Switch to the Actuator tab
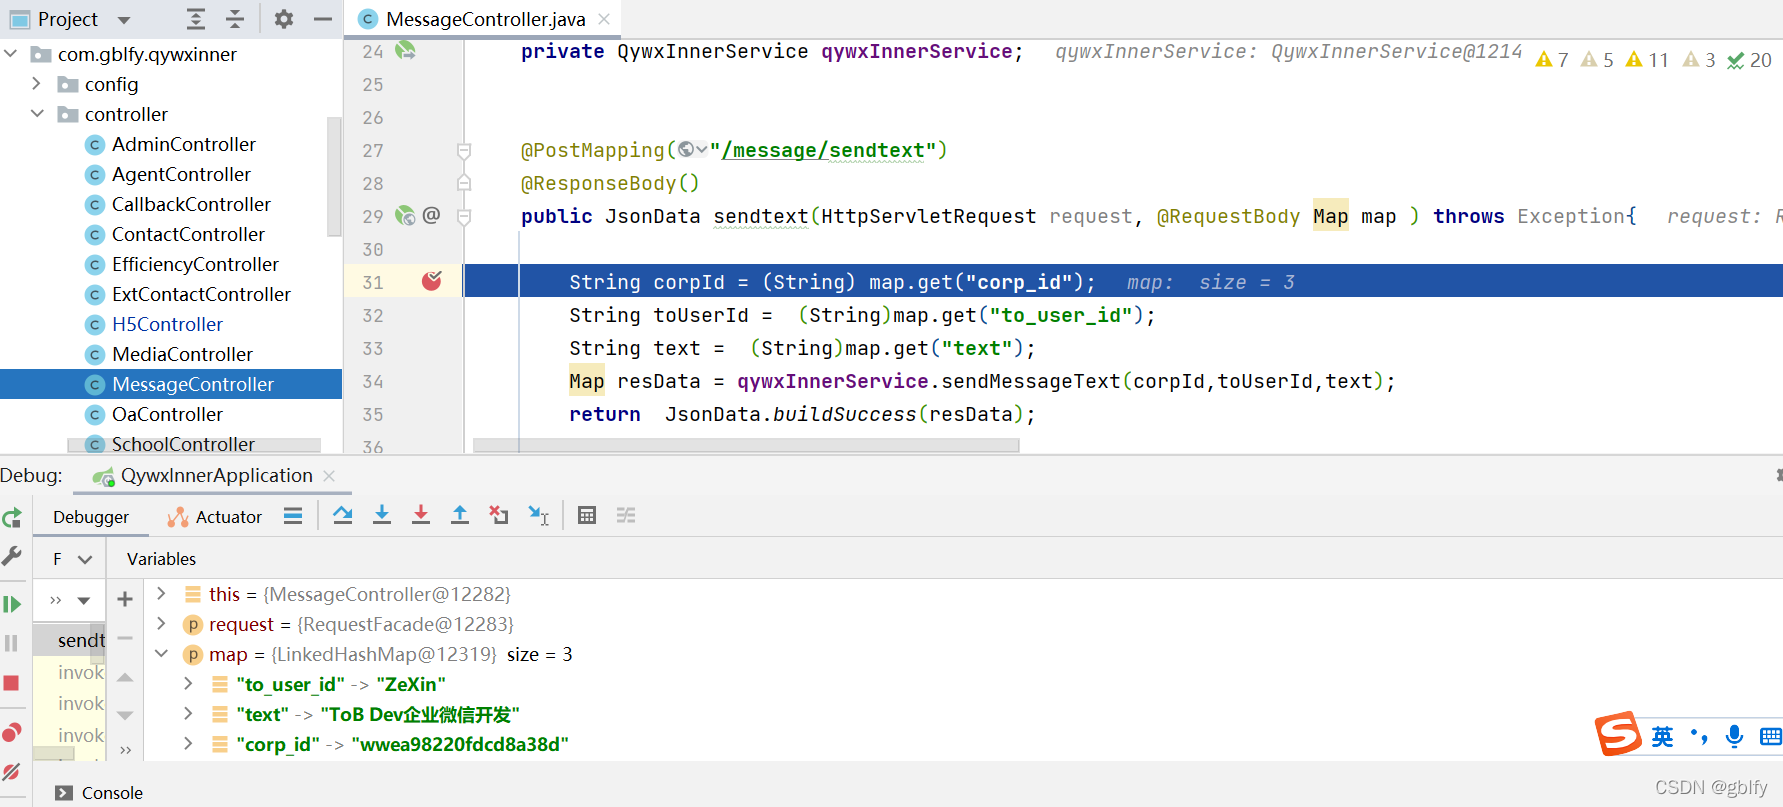1783x807 pixels. coord(215,517)
